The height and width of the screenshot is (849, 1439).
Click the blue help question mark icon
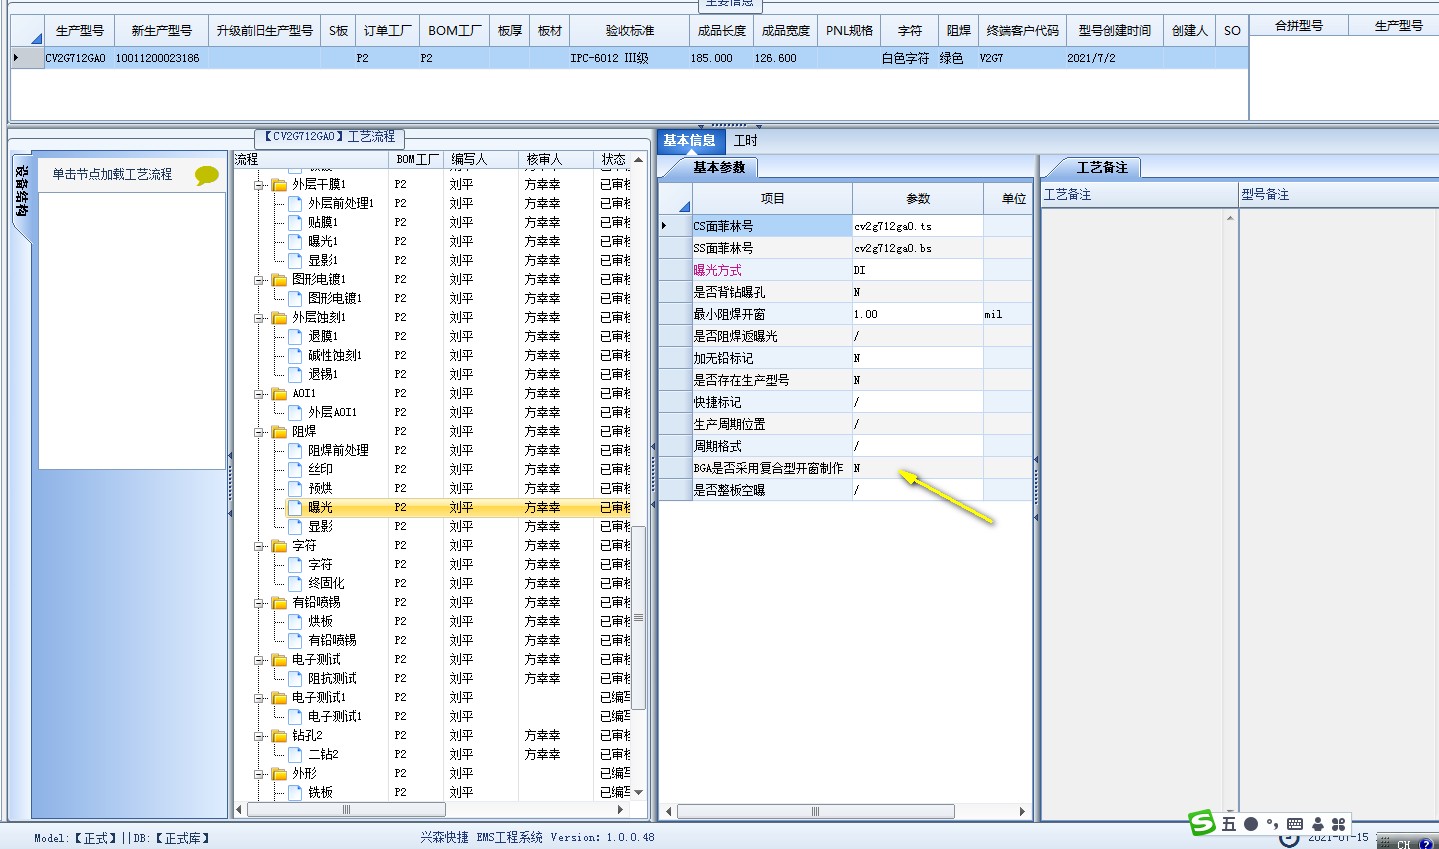[x=1427, y=844]
